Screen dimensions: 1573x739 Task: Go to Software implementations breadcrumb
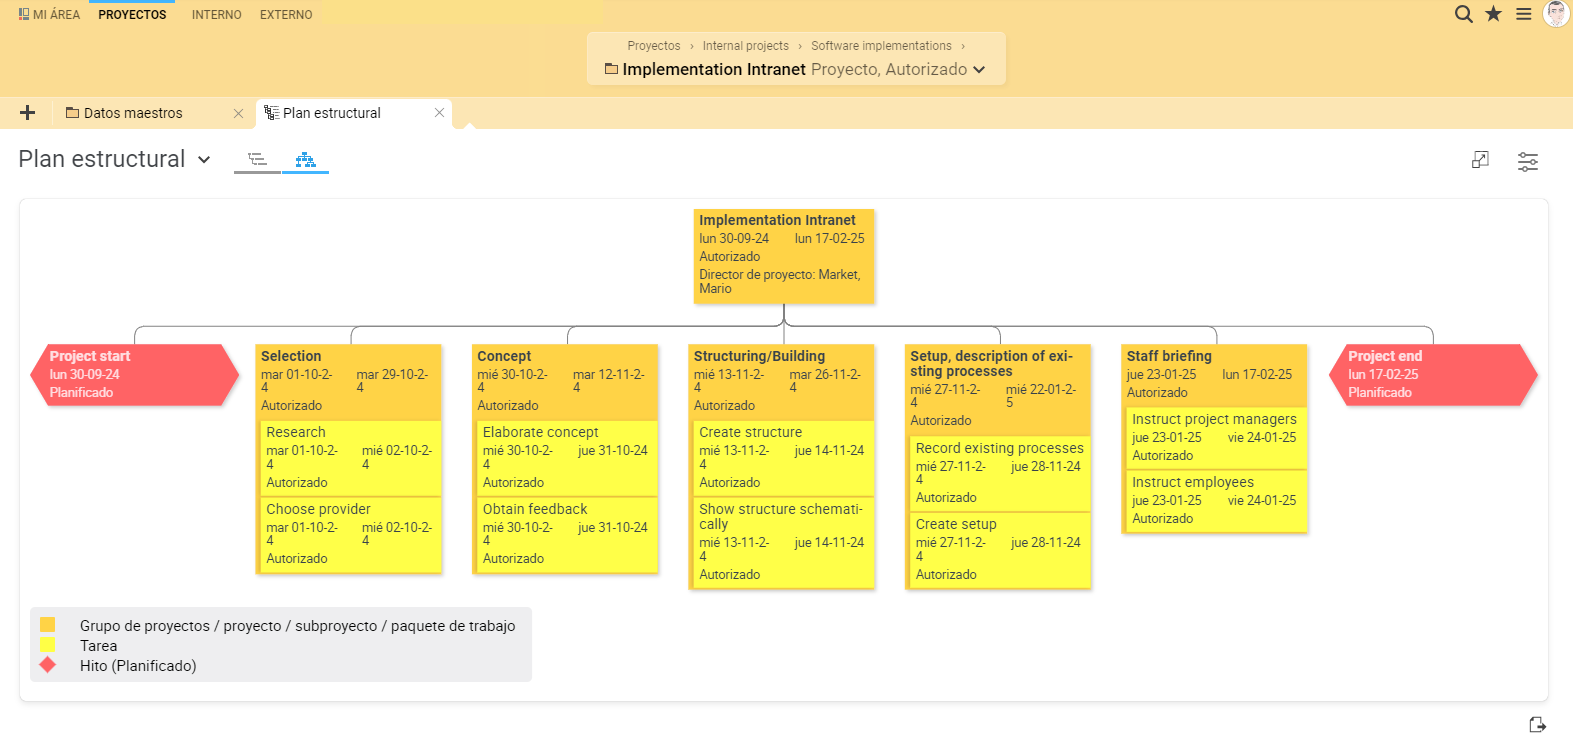point(881,46)
